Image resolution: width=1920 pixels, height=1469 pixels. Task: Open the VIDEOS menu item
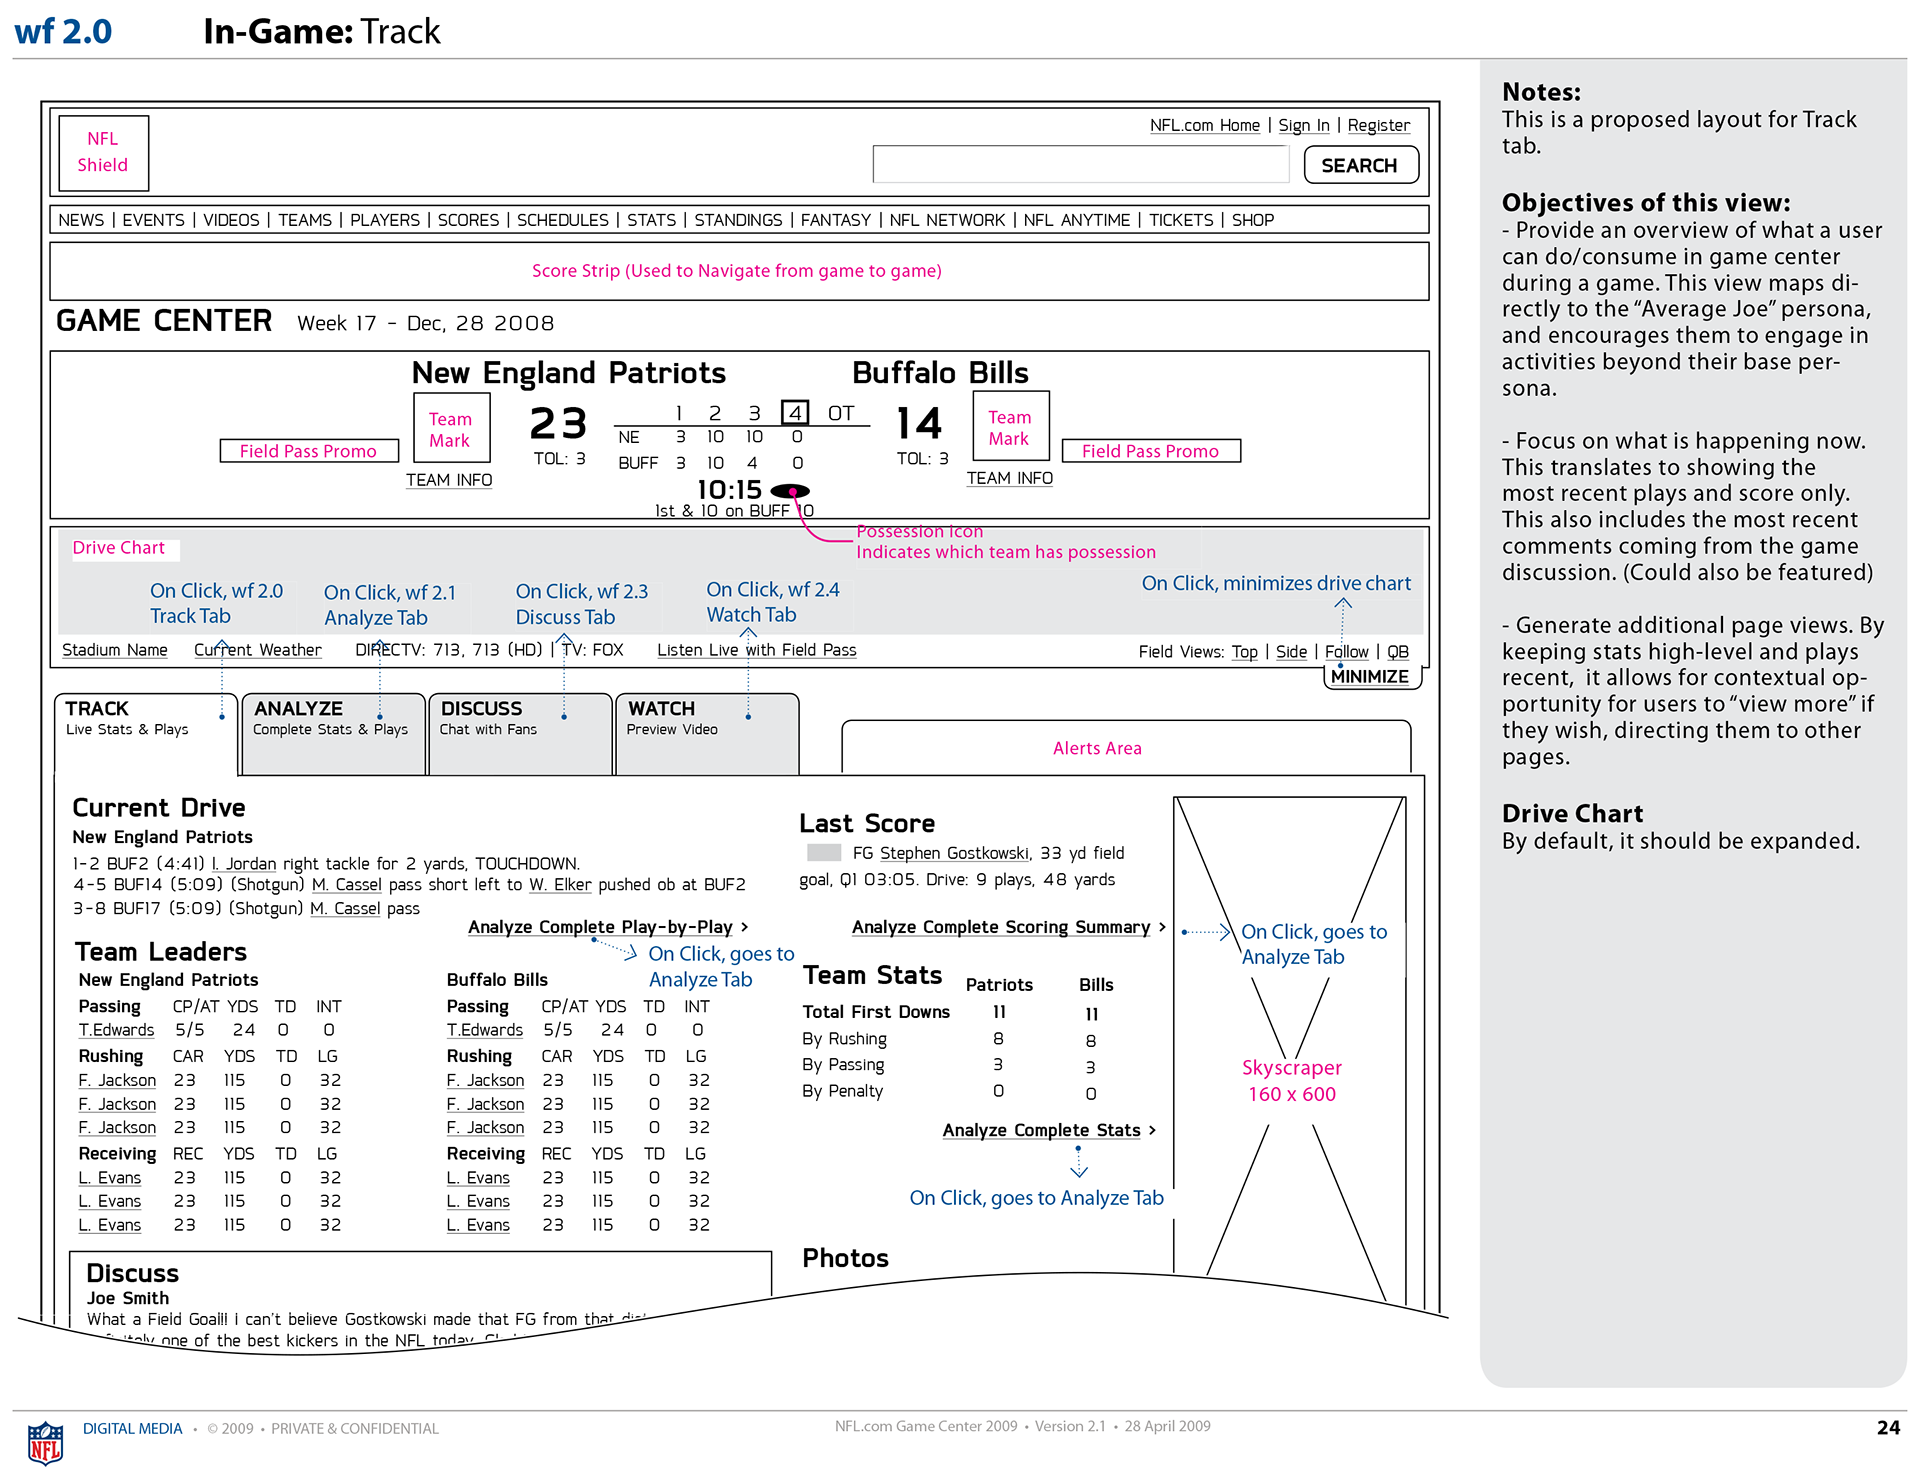pos(231,220)
